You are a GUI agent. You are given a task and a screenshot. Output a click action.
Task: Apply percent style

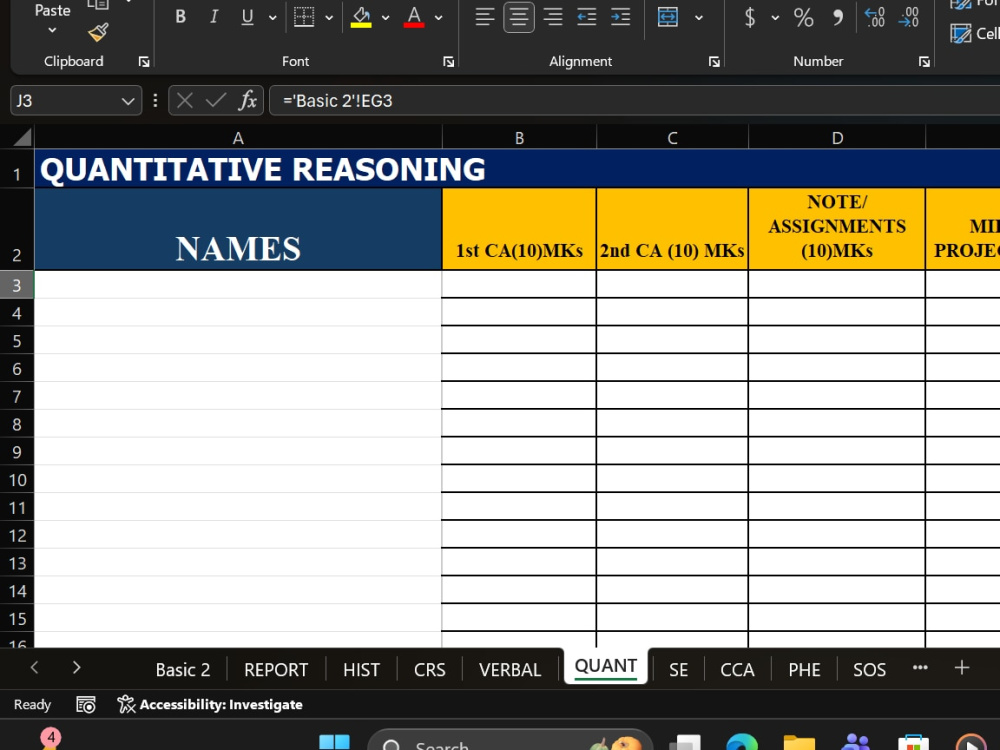point(804,17)
